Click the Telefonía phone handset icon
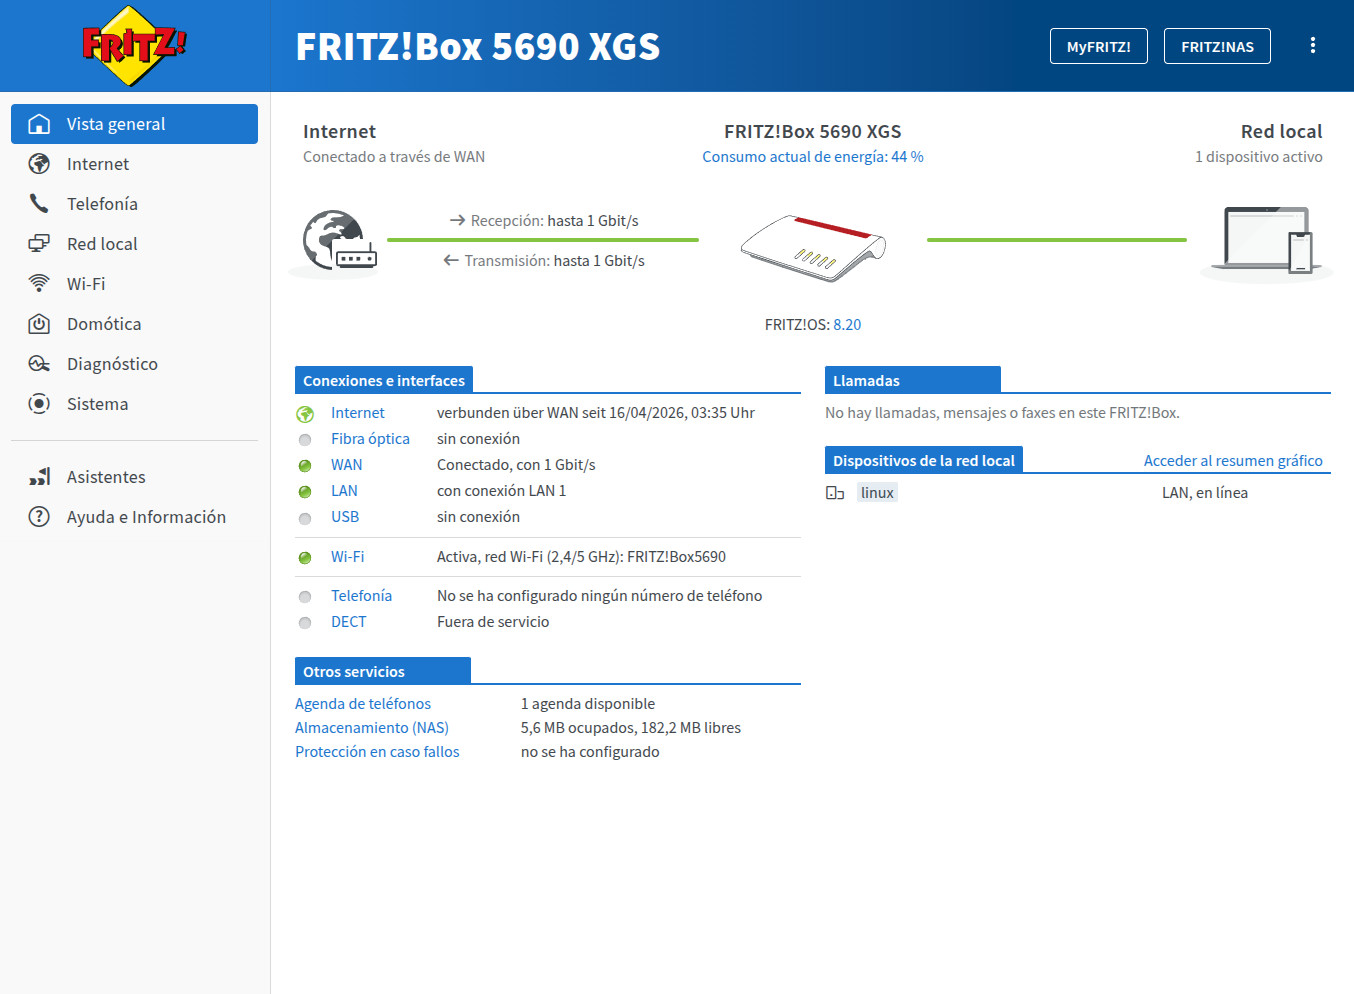This screenshot has width=1354, height=994. pos(39,204)
